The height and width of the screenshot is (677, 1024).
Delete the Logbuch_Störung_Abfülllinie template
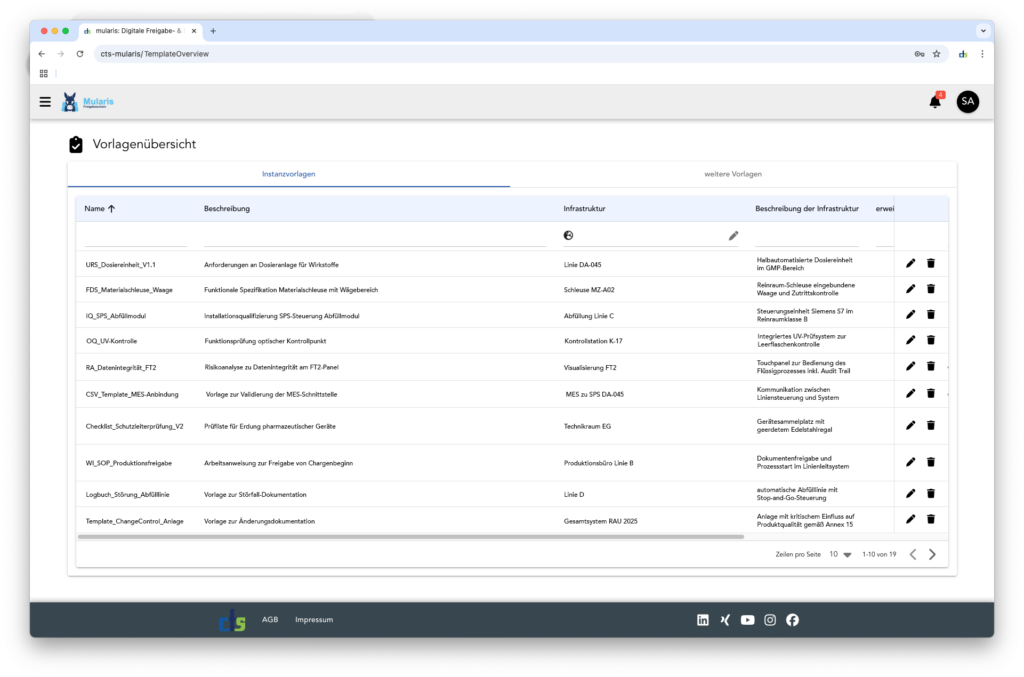tap(931, 493)
